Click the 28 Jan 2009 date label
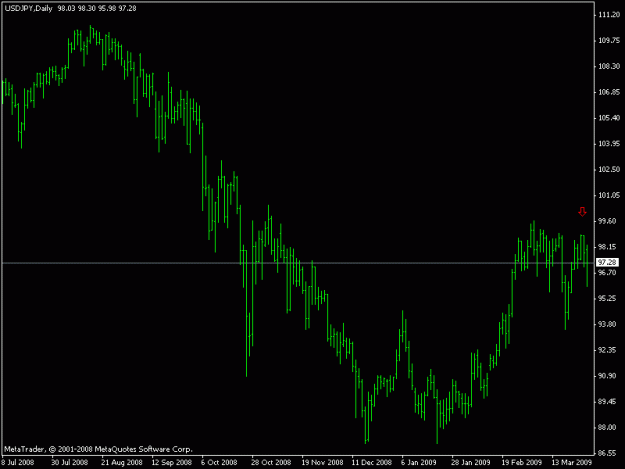This screenshot has height=469, width=625. (x=471, y=462)
